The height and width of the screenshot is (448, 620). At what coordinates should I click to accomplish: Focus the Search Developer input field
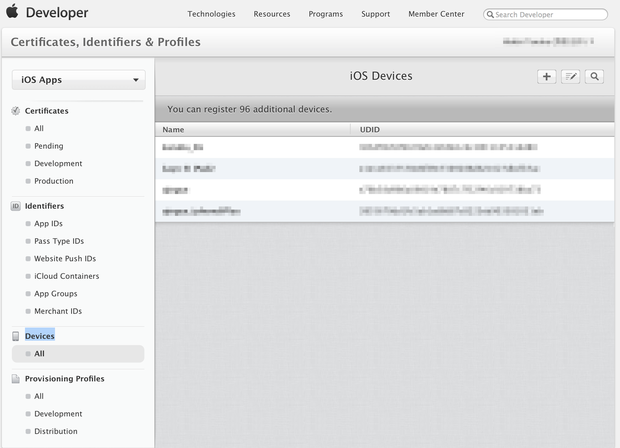pyautogui.click(x=545, y=15)
